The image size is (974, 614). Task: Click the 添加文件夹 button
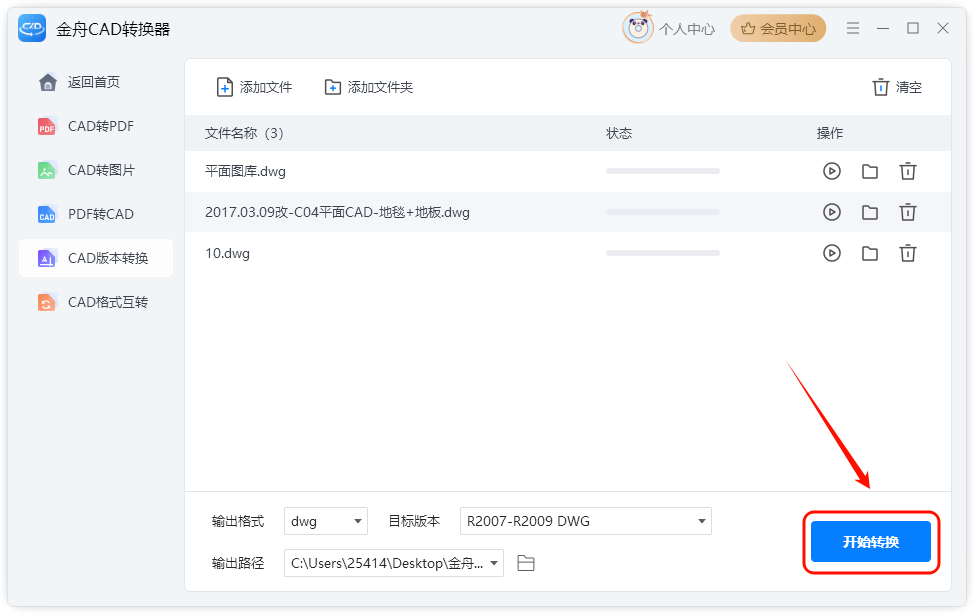(x=369, y=87)
